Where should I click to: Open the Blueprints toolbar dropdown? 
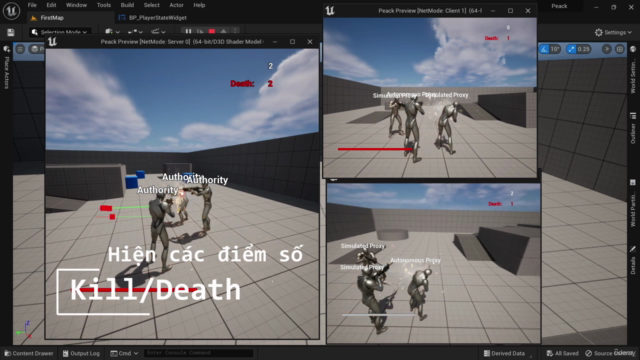pos(135,32)
